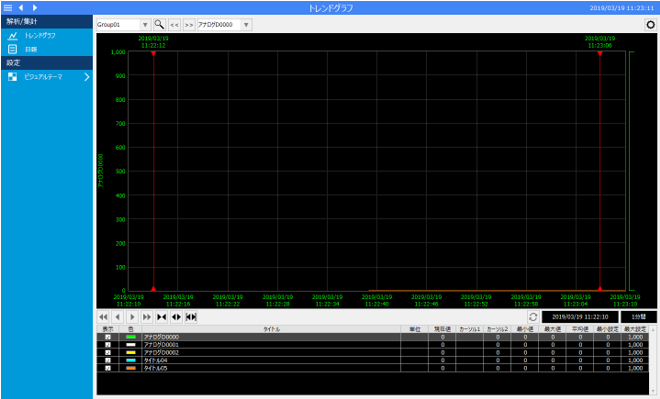660x399 pixels.
Task: Click the white color swatch of アナログD0001
Action: pyautogui.click(x=131, y=345)
